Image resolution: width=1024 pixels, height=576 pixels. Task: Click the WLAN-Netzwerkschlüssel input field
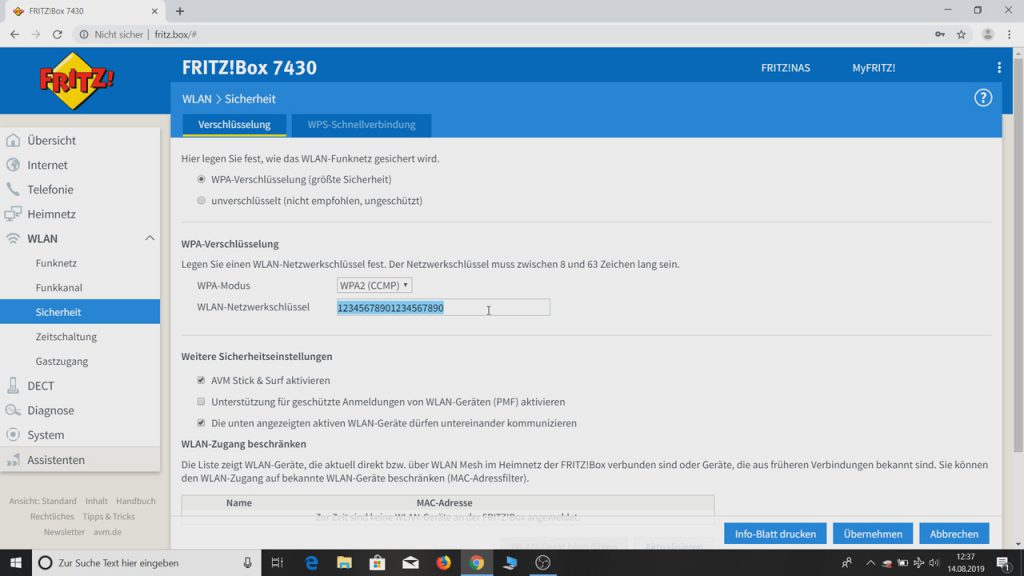click(440, 307)
